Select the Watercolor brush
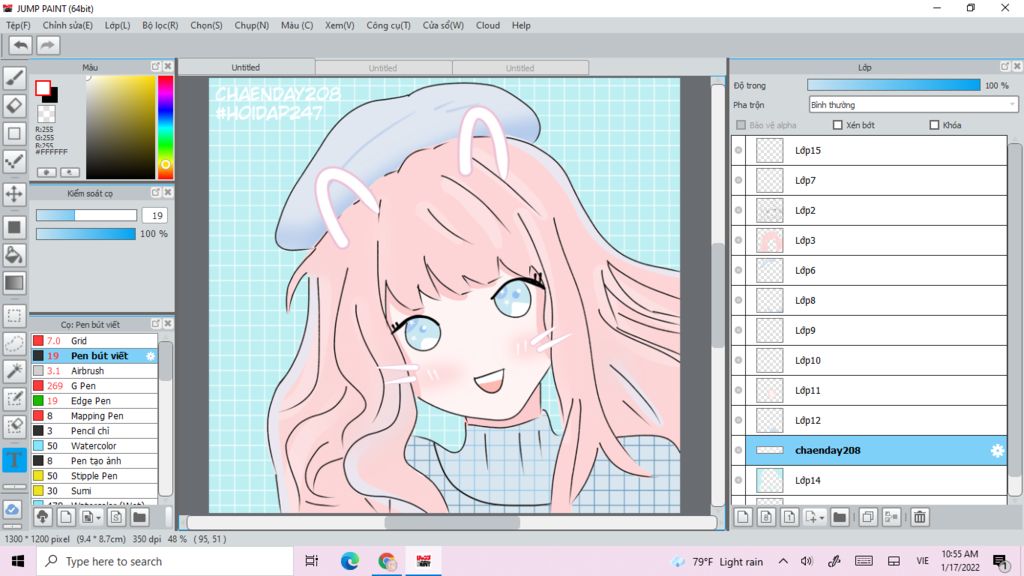Screen dimensions: 1024x576 [95, 446]
